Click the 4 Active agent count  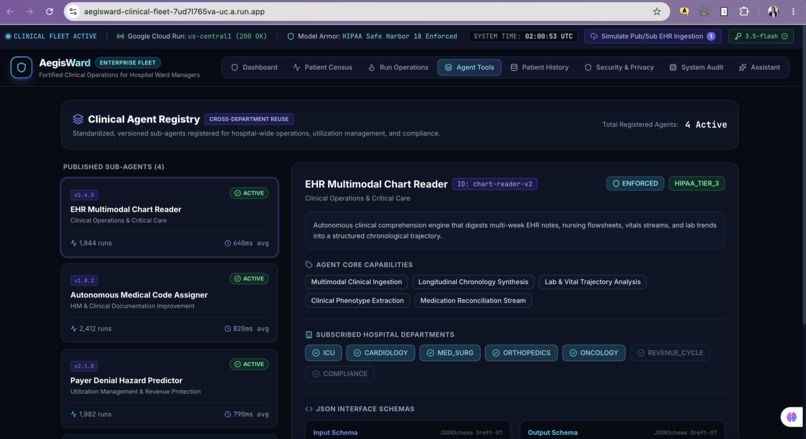[x=706, y=125]
